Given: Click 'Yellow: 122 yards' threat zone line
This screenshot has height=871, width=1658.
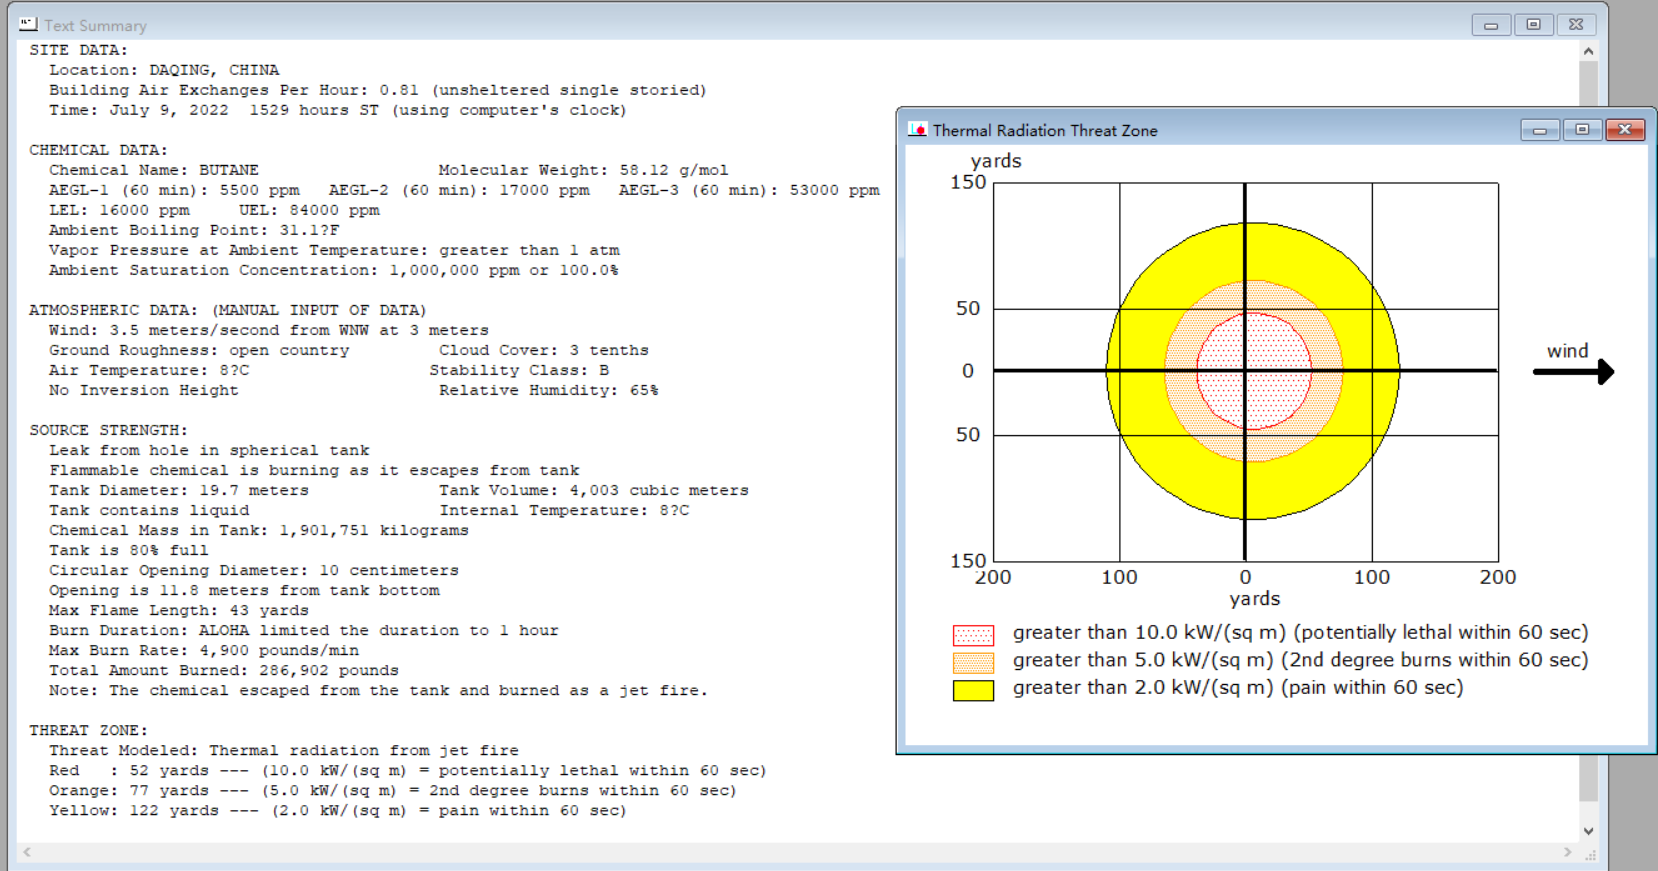Looking at the screenshot, I should click(x=338, y=810).
